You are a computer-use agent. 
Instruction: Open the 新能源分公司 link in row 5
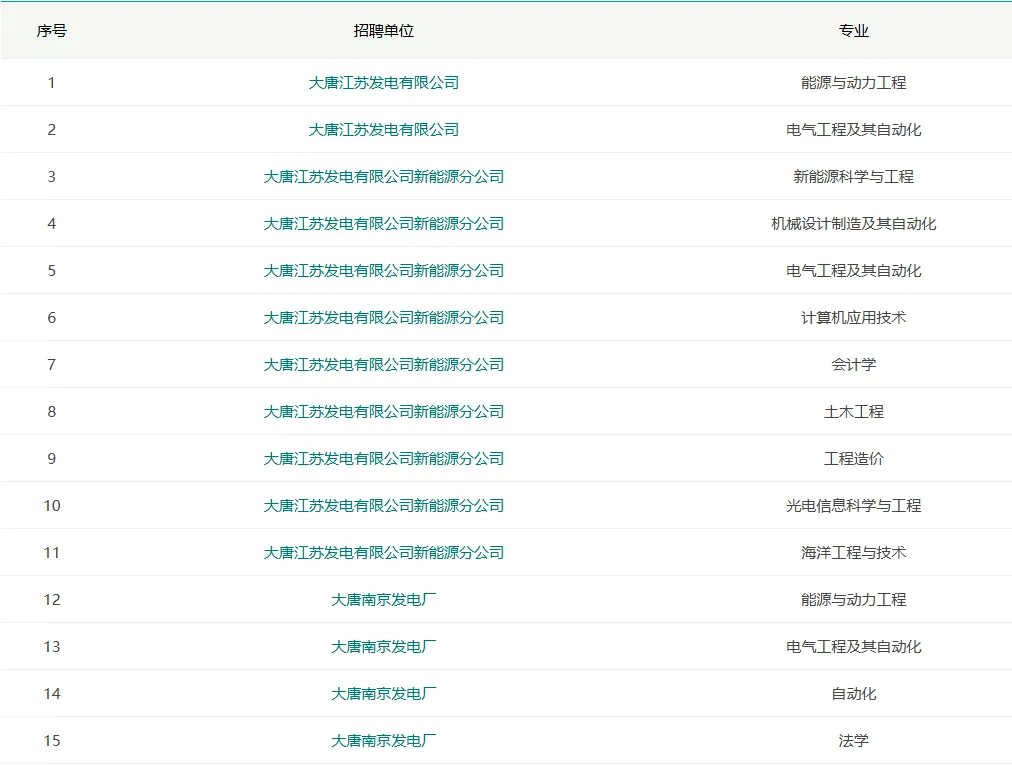(x=383, y=270)
